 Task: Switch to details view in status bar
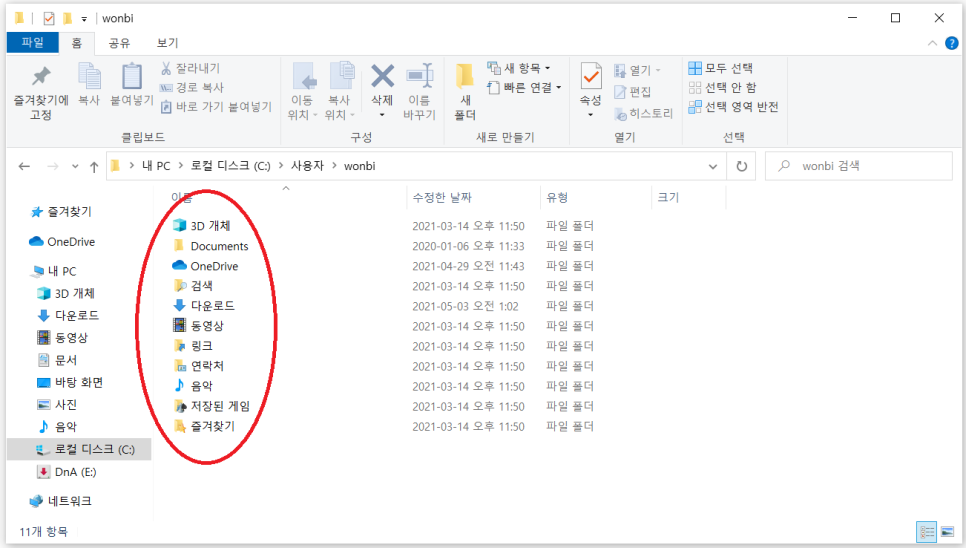(x=927, y=532)
